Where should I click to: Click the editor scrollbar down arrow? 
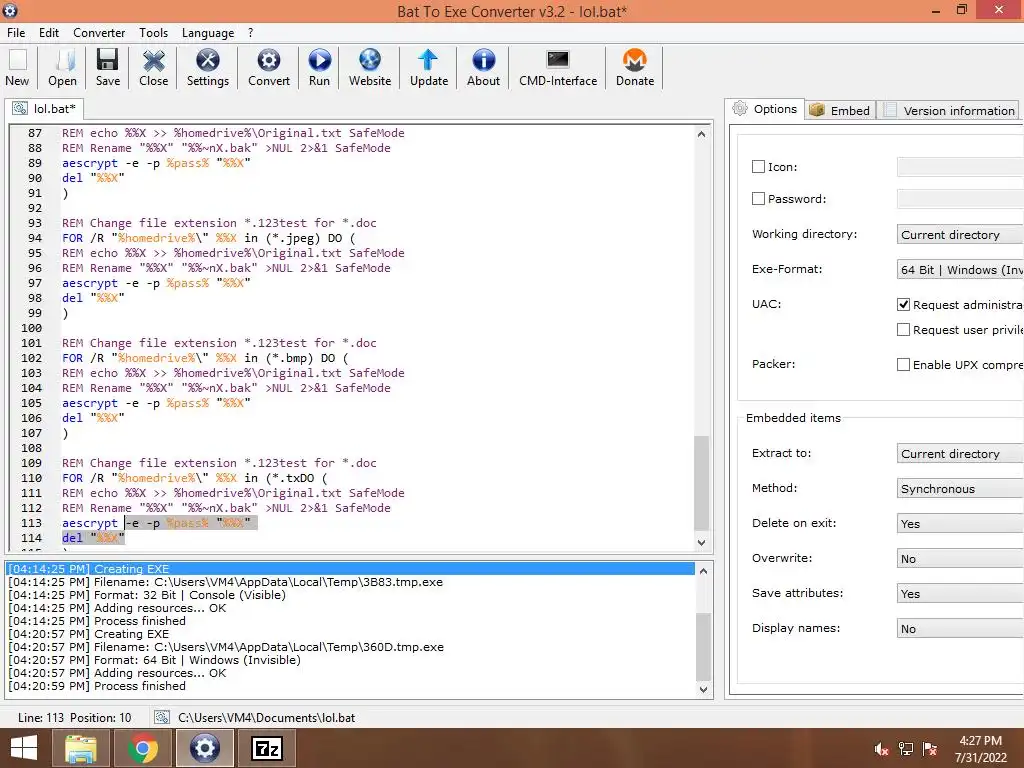(701, 542)
